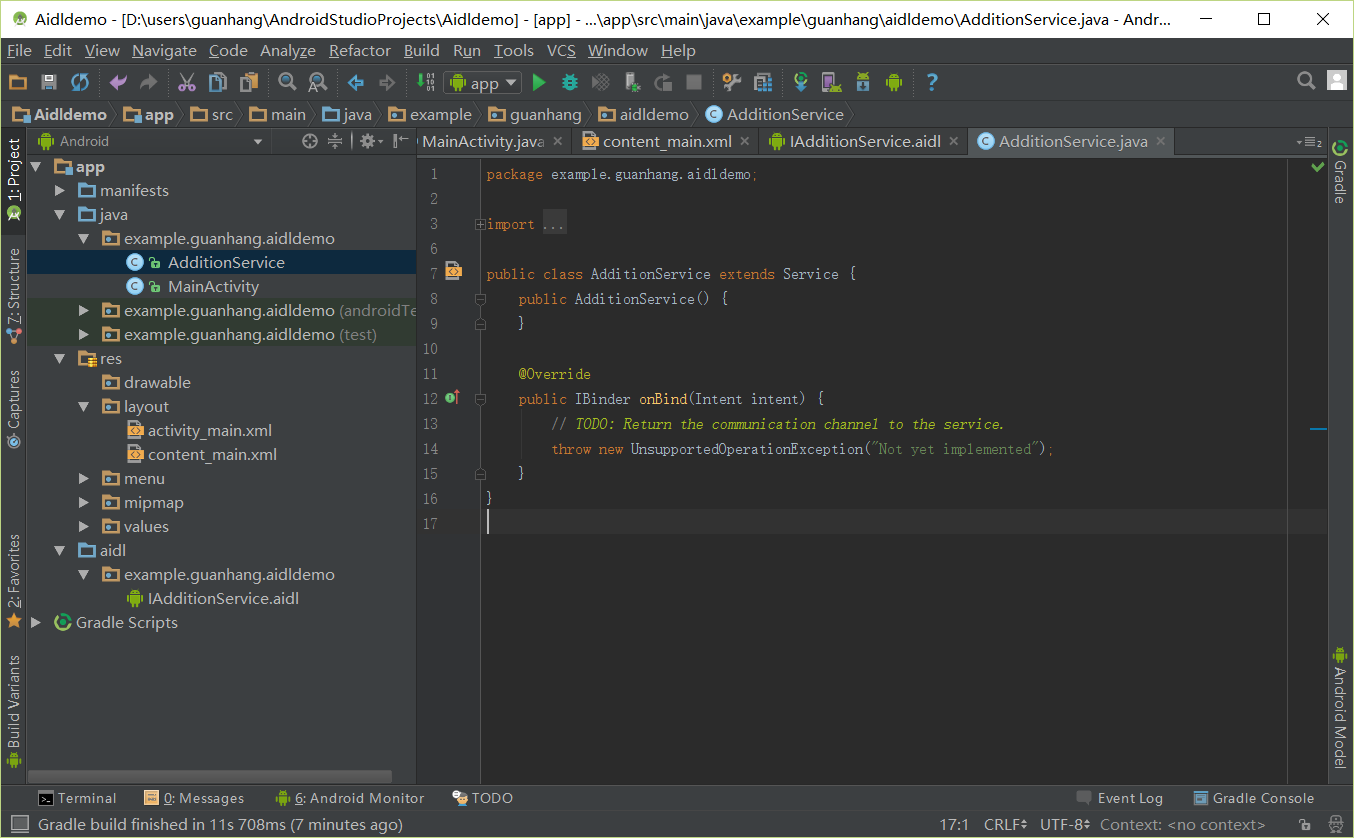Toggle the Terminal tool window
Screen dimensions: 1354x838
click(x=77, y=798)
